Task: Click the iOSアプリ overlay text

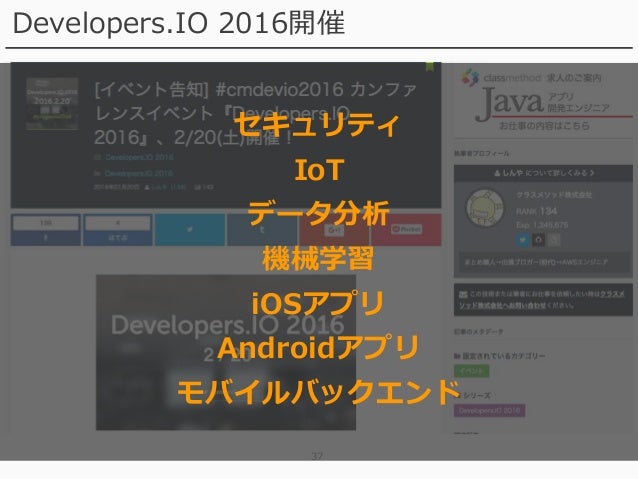Action: [317, 303]
